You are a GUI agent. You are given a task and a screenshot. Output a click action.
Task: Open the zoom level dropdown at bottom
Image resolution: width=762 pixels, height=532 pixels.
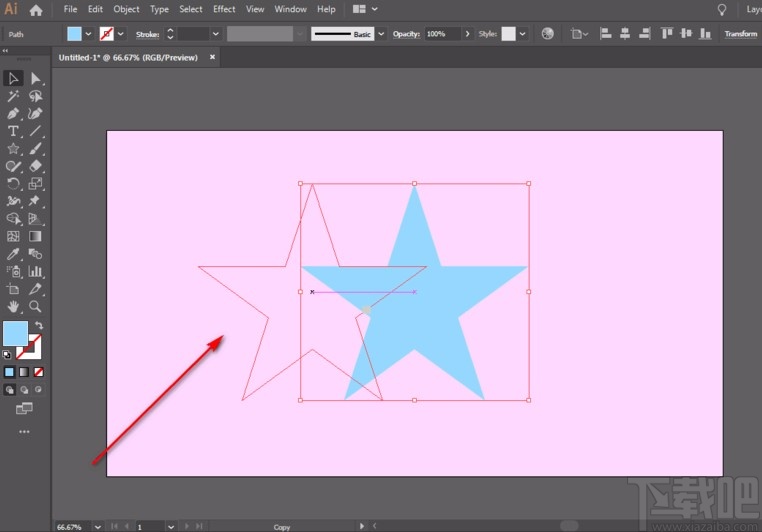[98, 527]
